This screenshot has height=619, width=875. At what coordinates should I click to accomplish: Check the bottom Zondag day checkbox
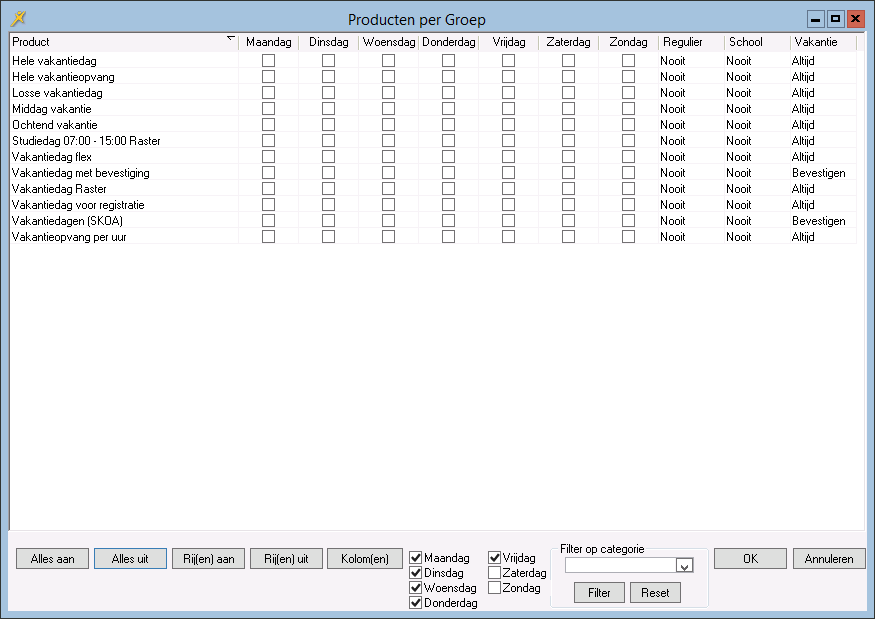pyautogui.click(x=494, y=588)
